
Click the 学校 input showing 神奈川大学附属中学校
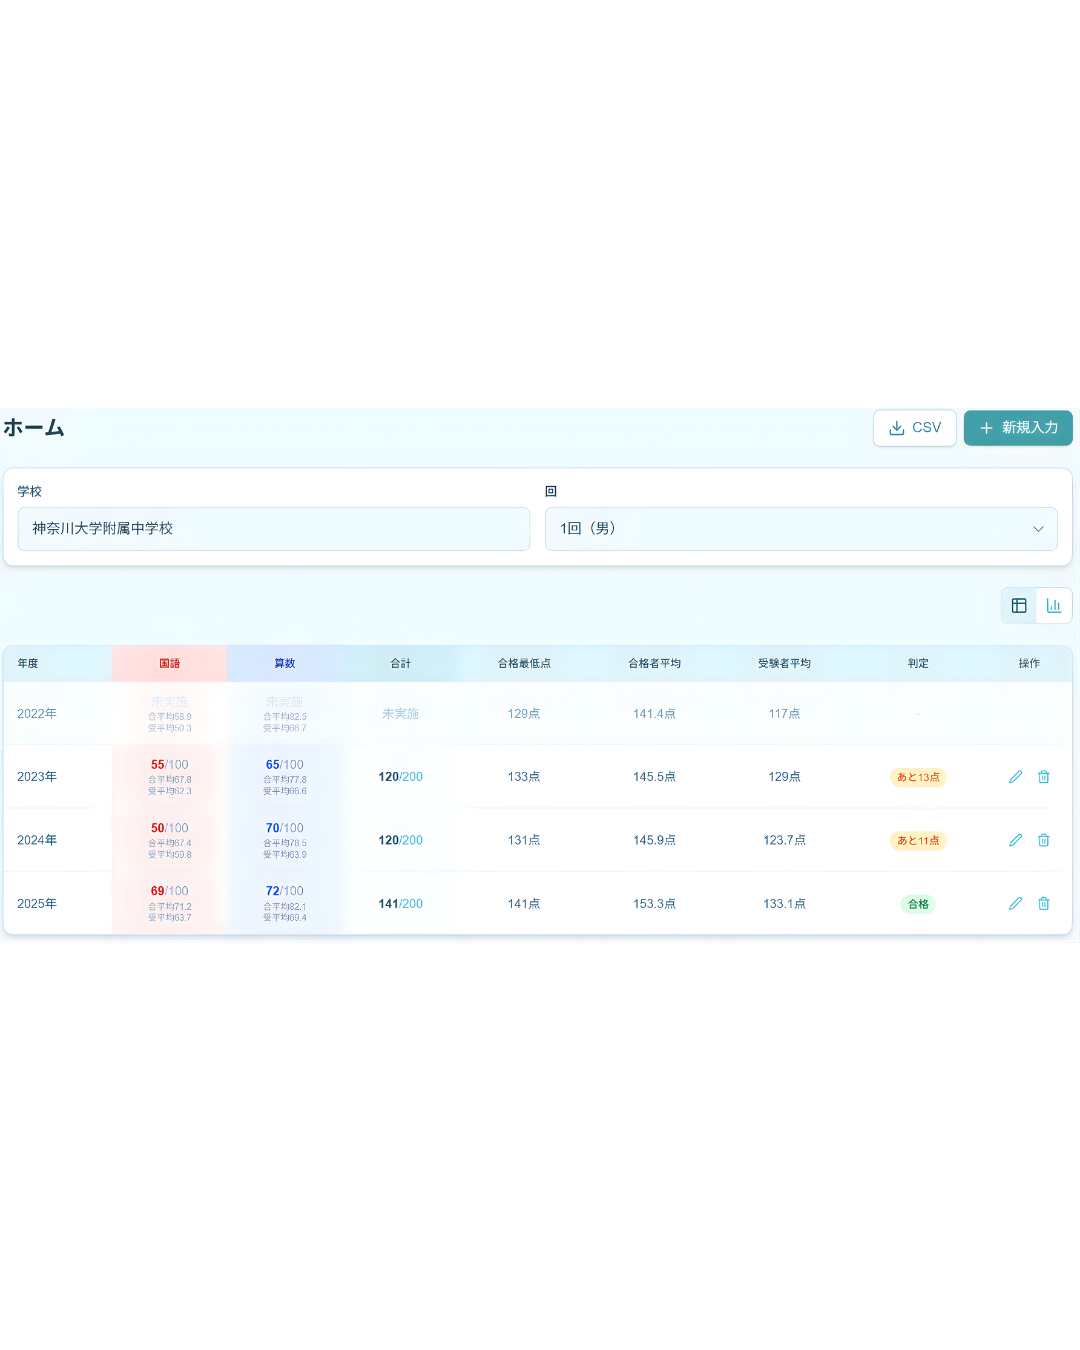pyautogui.click(x=273, y=529)
